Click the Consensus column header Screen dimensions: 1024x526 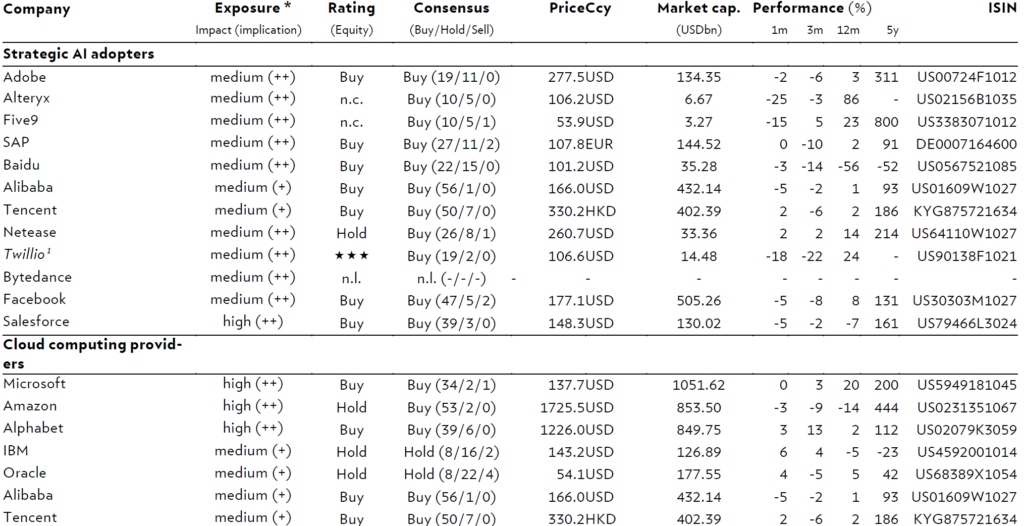click(451, 8)
